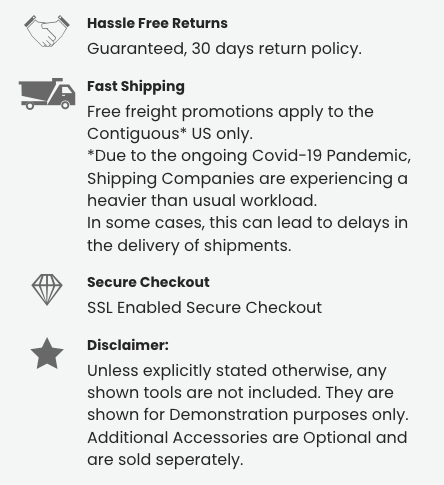444x485 pixels.
Task: Click the delivery truck shipping icon
Action: (x=47, y=94)
